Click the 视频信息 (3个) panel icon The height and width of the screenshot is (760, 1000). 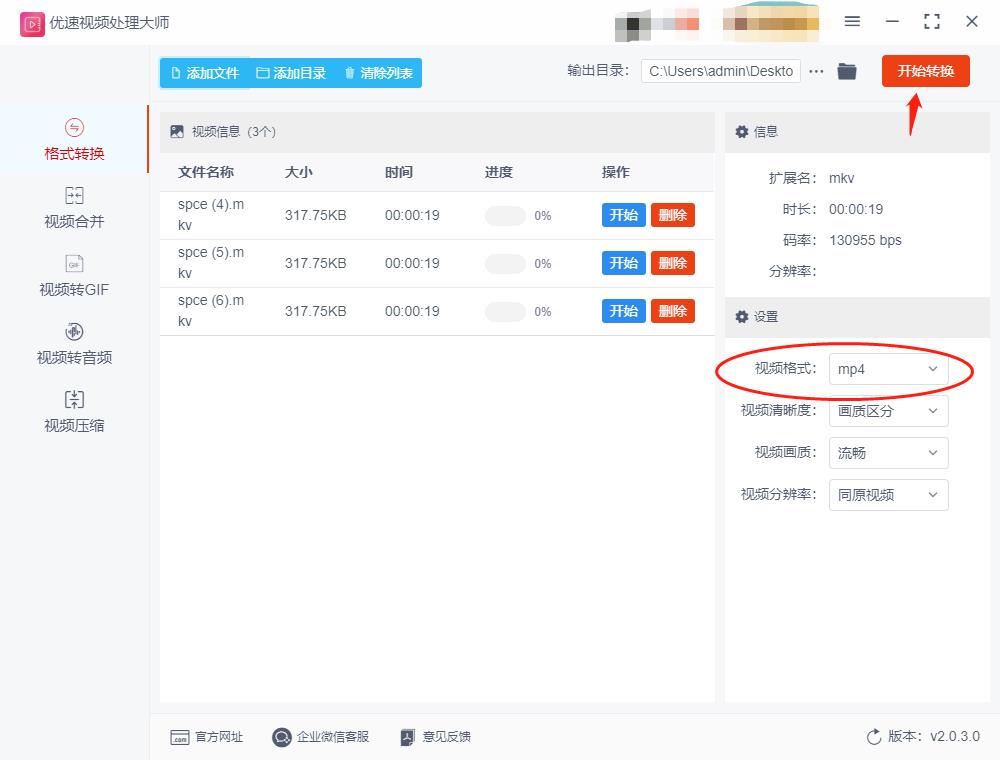click(177, 132)
